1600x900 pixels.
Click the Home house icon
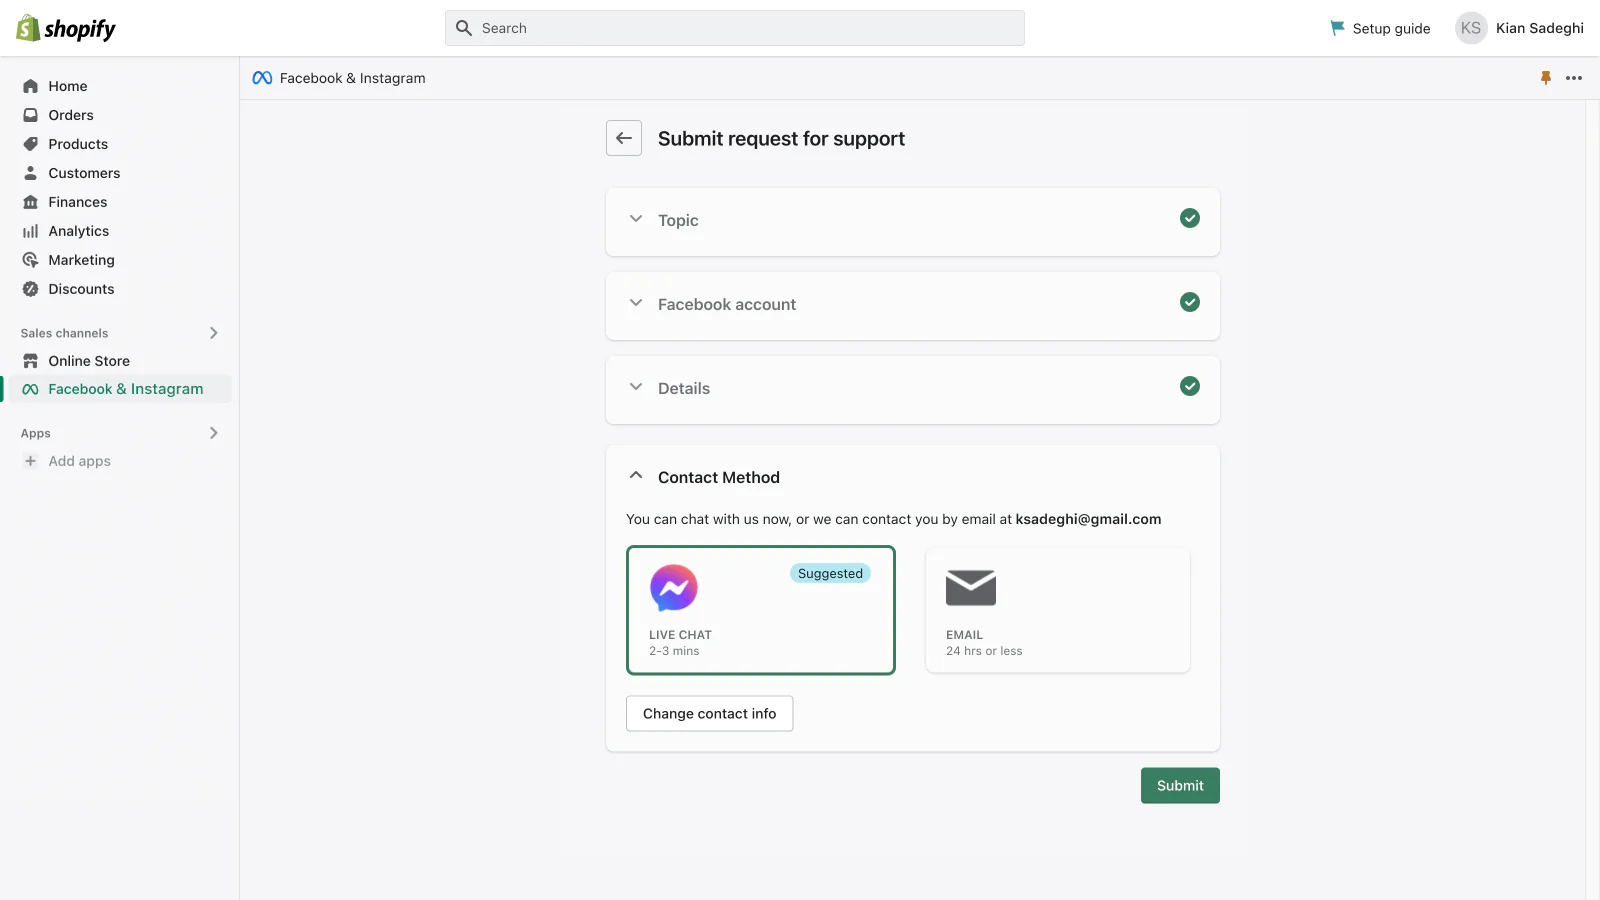31,86
